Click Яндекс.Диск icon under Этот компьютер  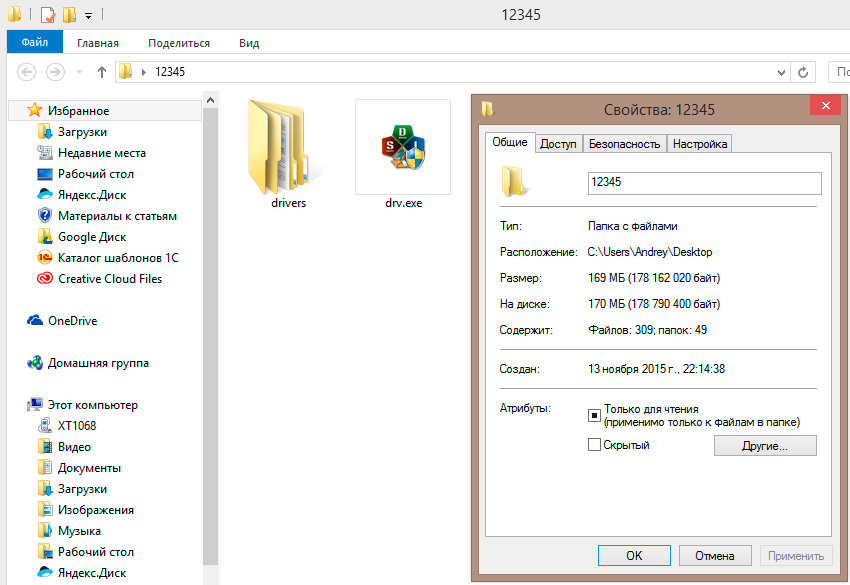[x=44, y=573]
